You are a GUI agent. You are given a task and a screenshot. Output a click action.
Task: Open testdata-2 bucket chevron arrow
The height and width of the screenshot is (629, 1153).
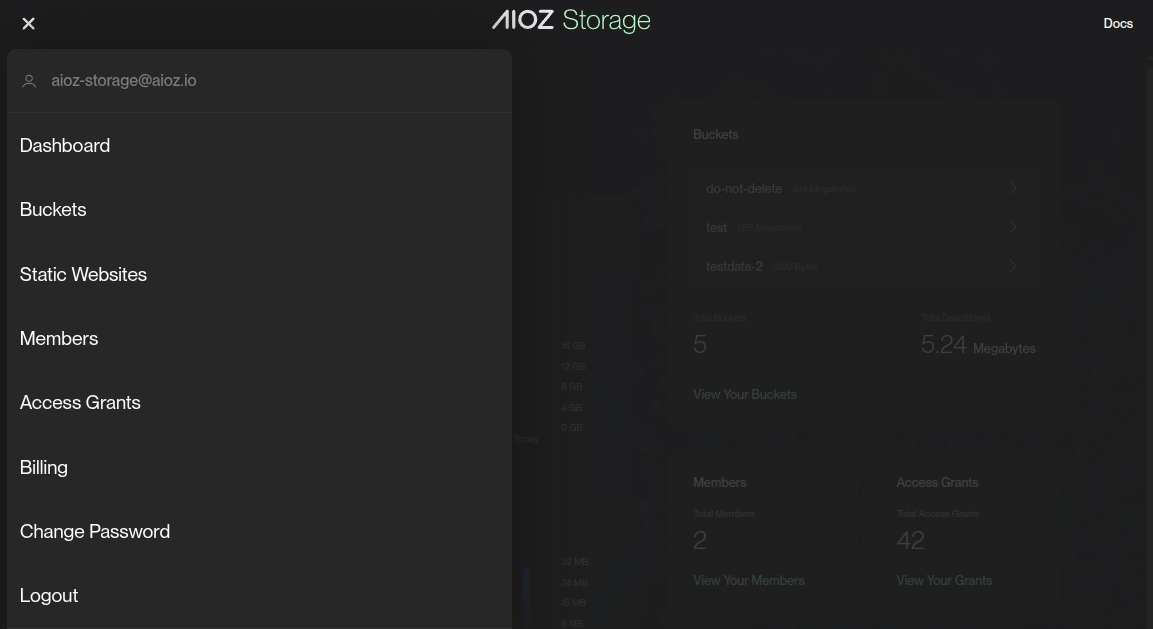(1012, 266)
